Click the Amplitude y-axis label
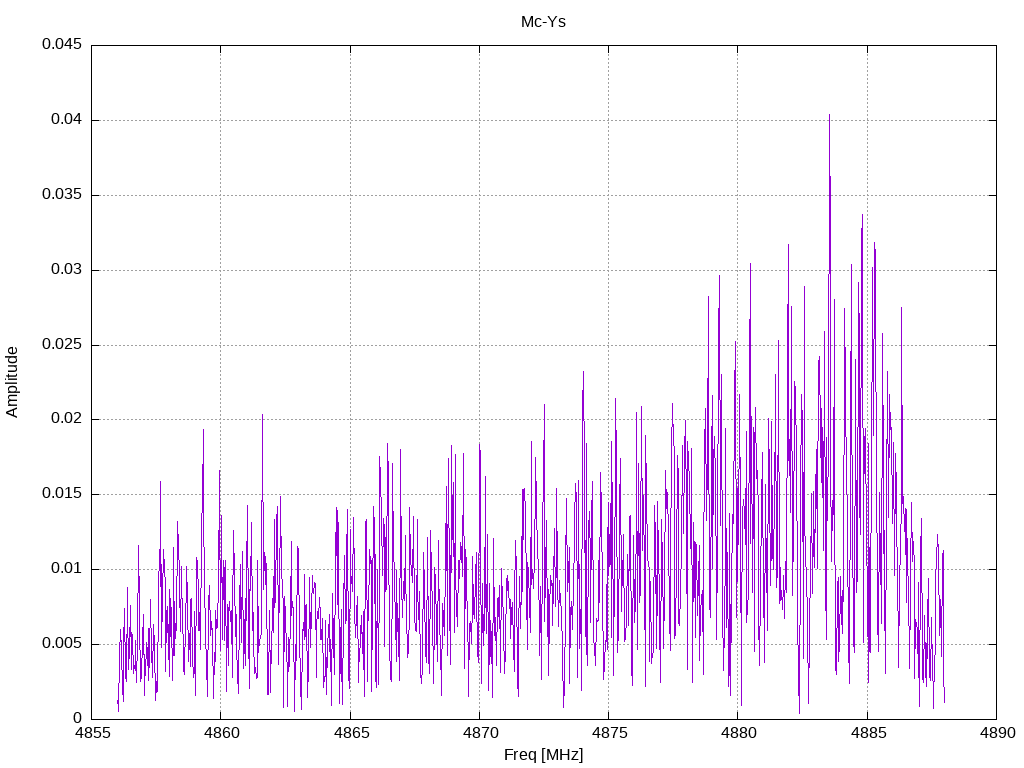 coord(13,381)
